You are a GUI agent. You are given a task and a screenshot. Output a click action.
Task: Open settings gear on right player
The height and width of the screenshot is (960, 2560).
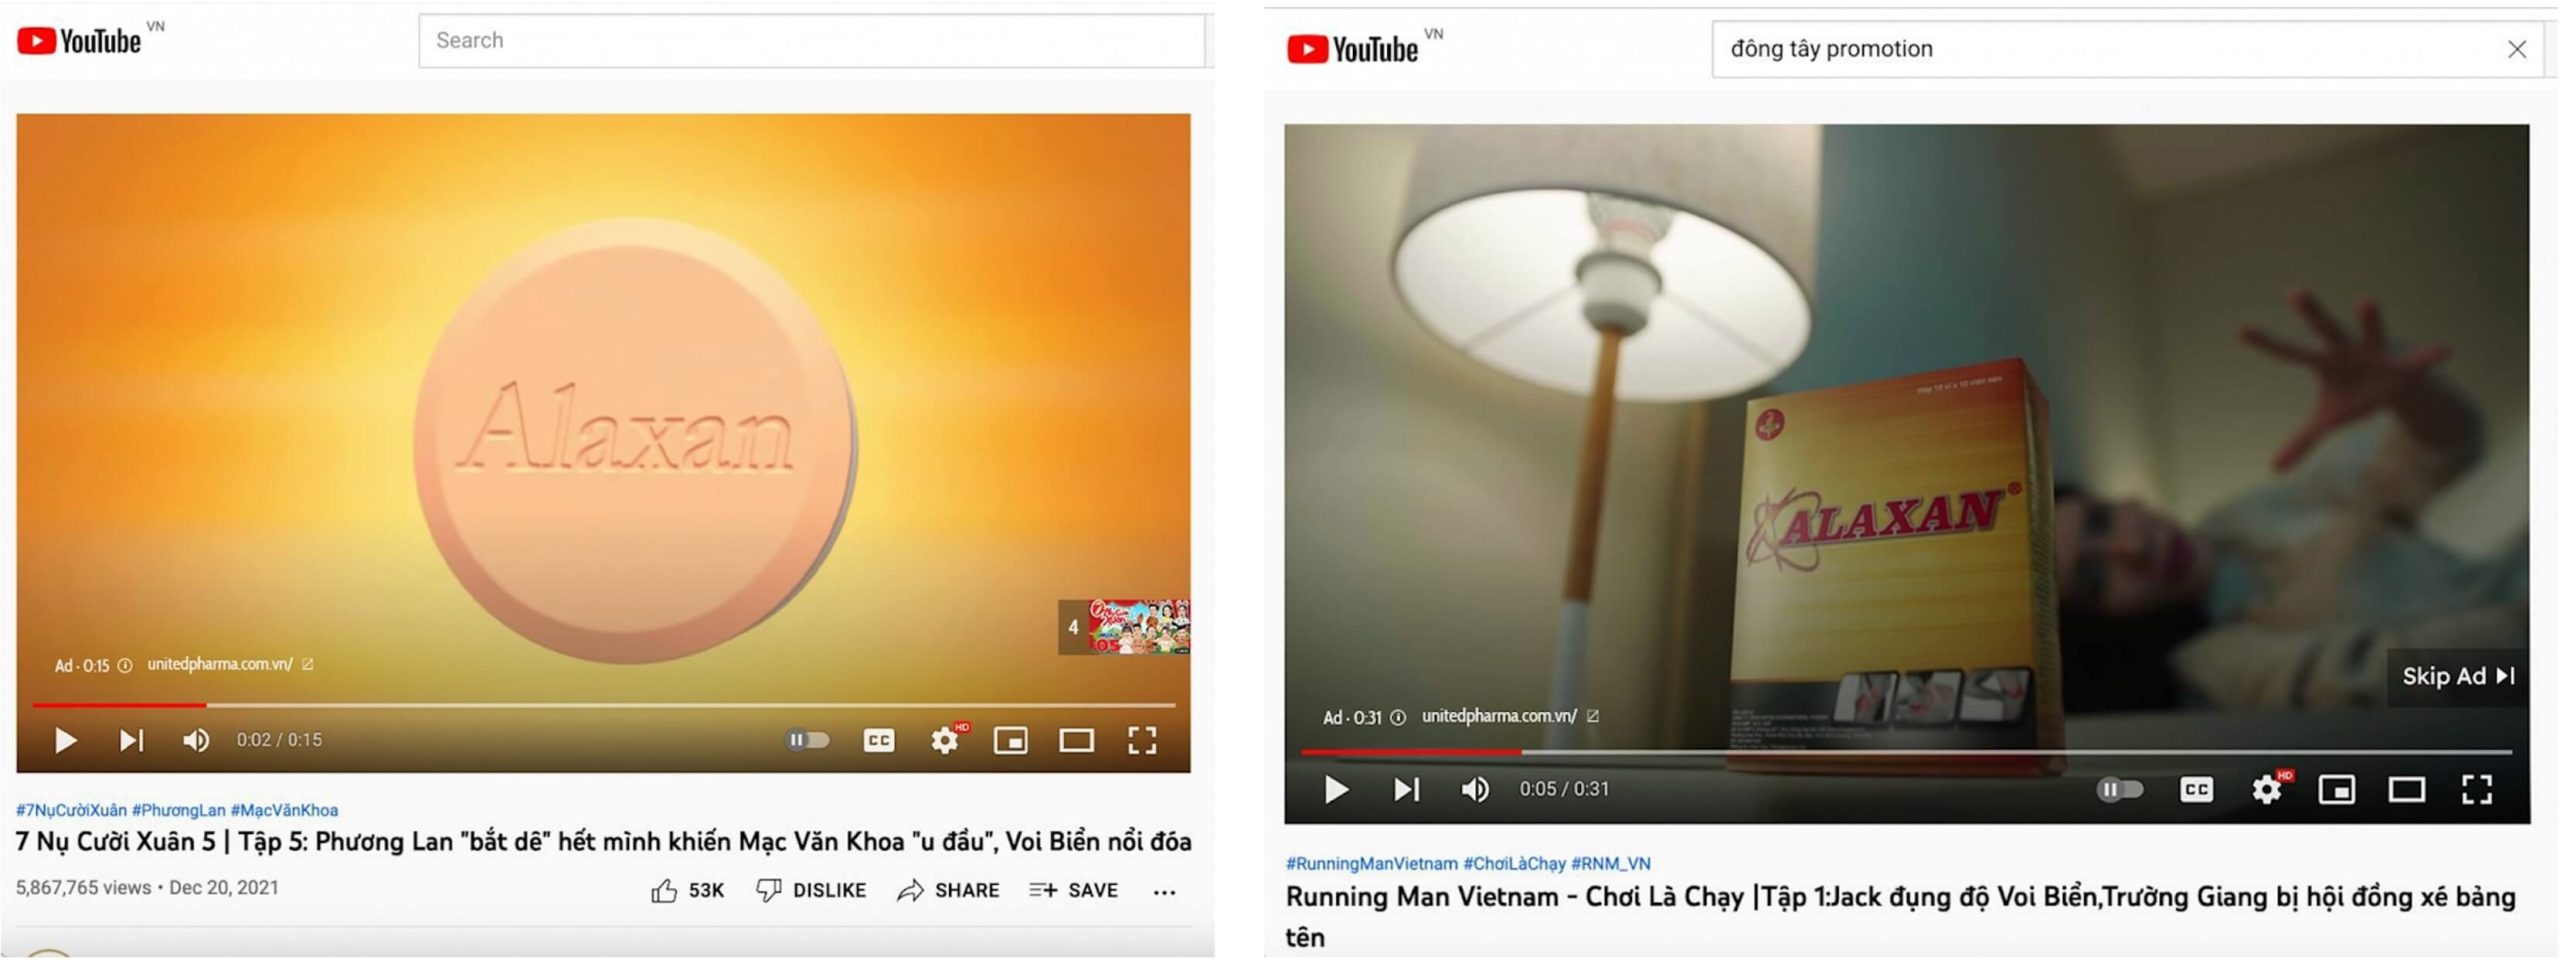coord(2267,790)
